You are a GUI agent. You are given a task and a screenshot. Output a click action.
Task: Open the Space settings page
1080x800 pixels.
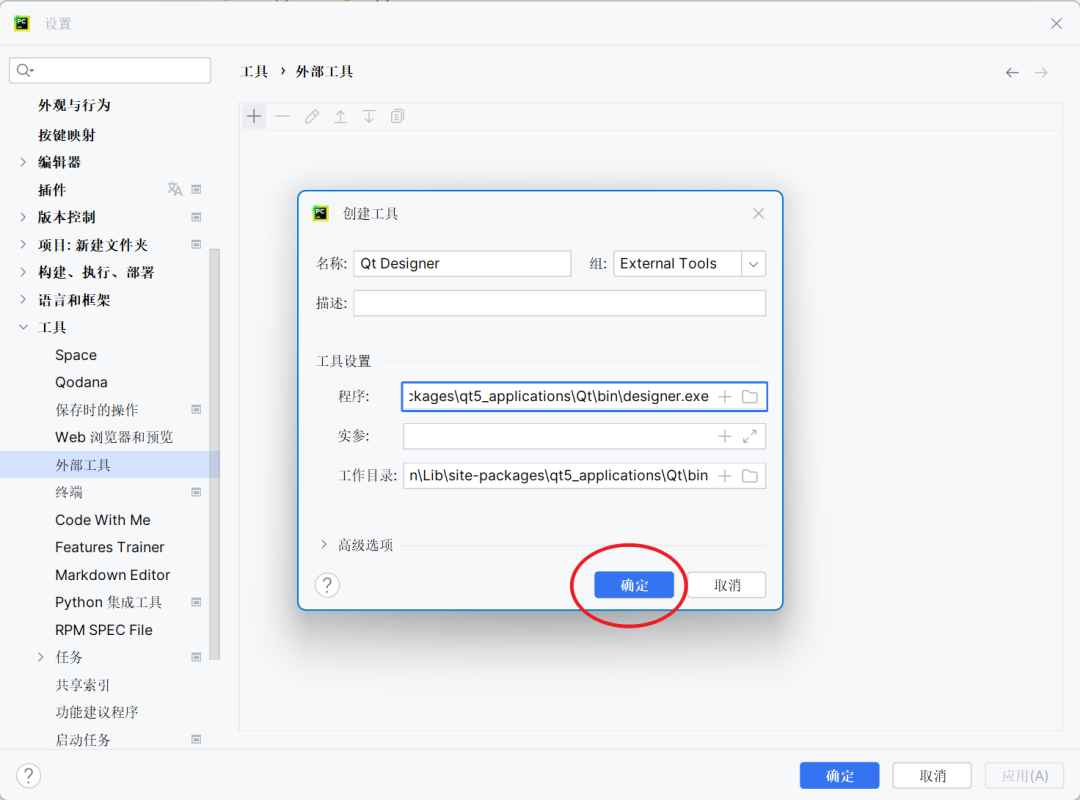point(76,355)
